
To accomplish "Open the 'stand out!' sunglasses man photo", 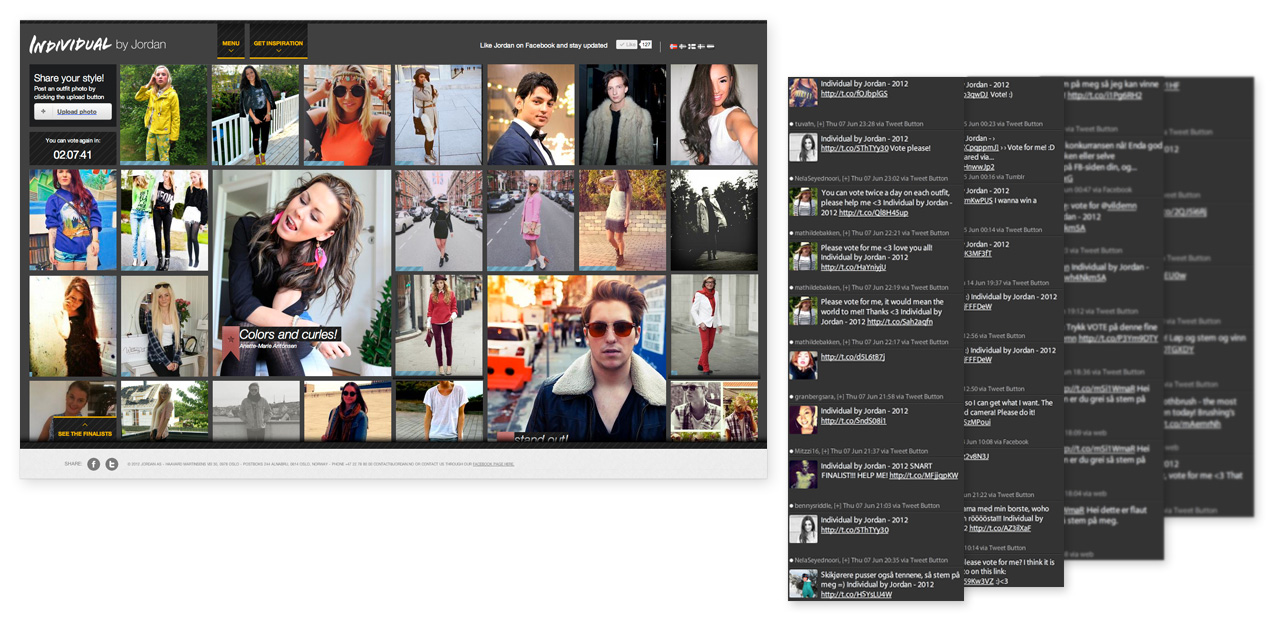I will point(576,358).
